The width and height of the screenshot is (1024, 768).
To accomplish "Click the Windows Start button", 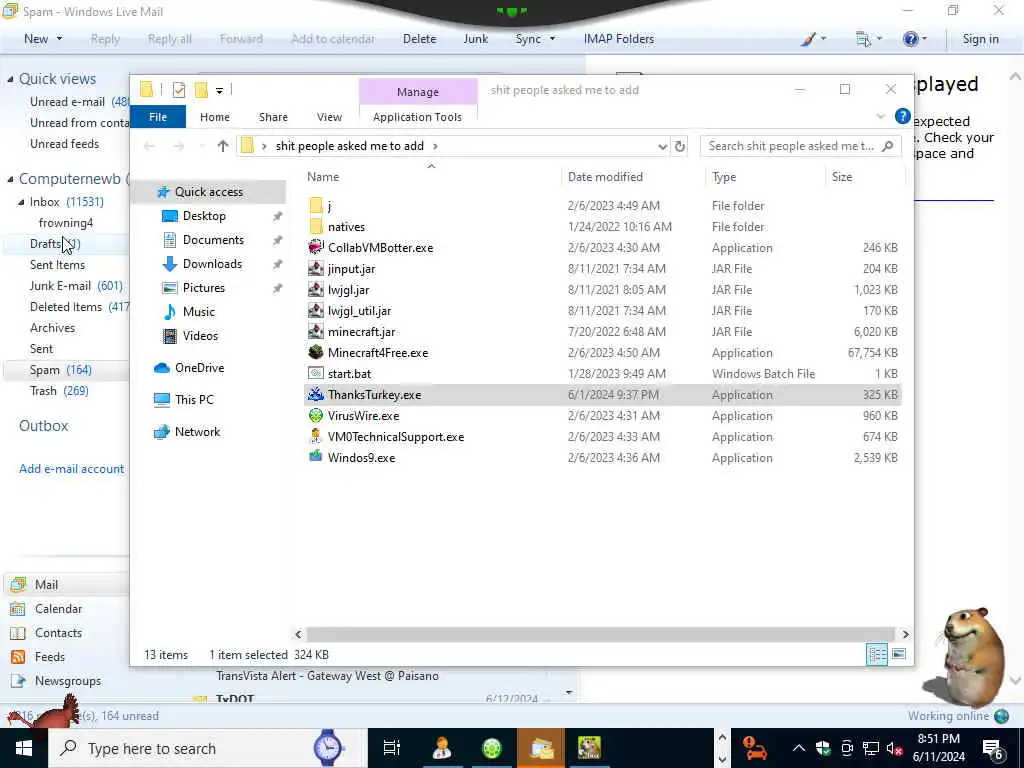I will click(x=24, y=748).
